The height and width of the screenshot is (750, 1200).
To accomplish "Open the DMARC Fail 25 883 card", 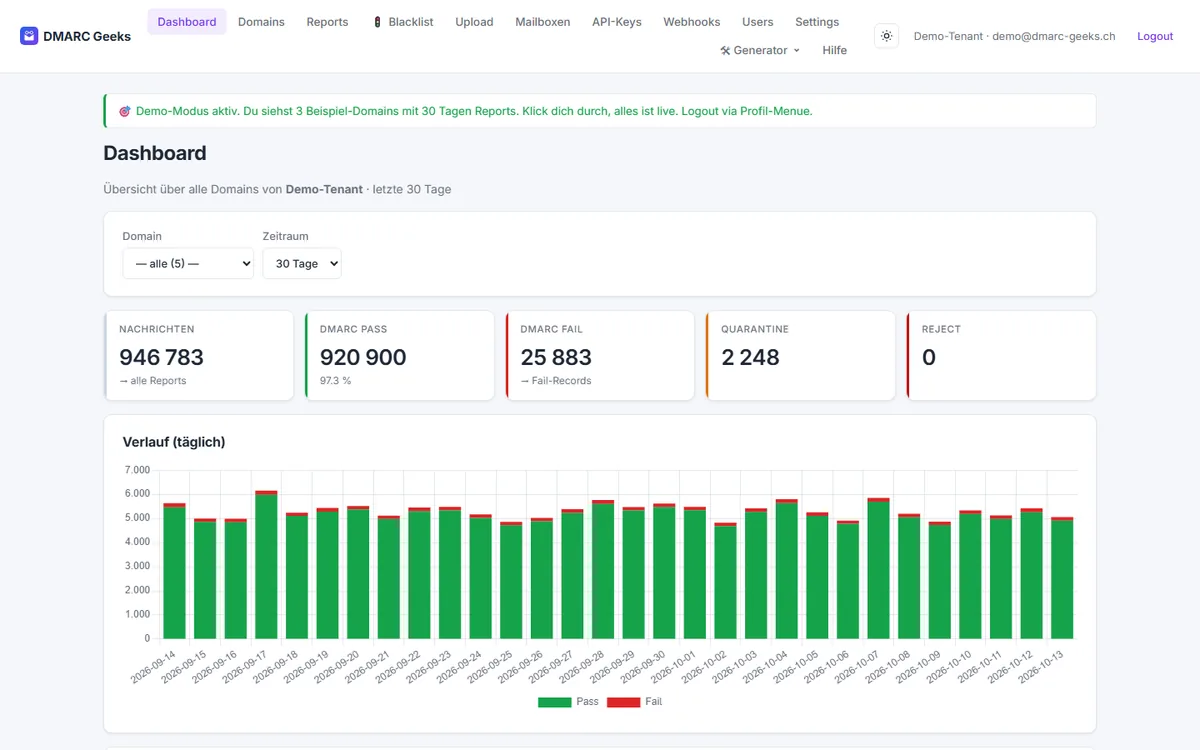I will pyautogui.click(x=600, y=355).
